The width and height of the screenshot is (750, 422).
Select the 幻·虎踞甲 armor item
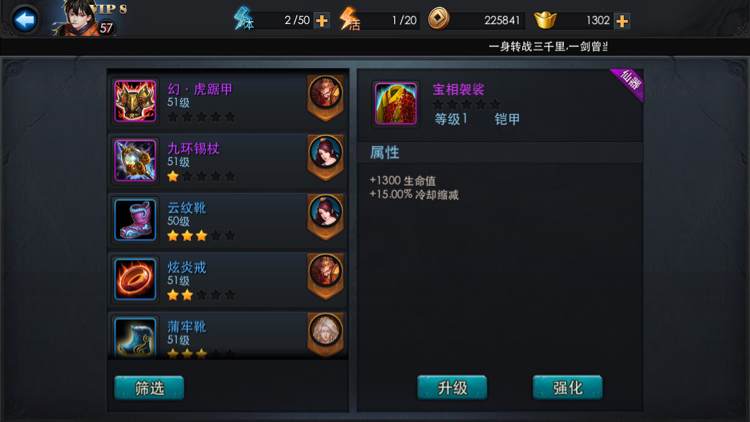coord(228,102)
